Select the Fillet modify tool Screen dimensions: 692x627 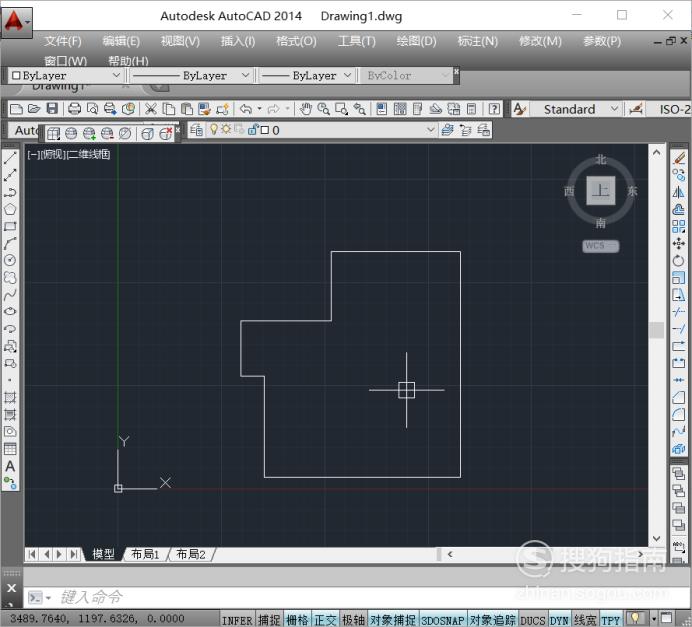[x=679, y=414]
